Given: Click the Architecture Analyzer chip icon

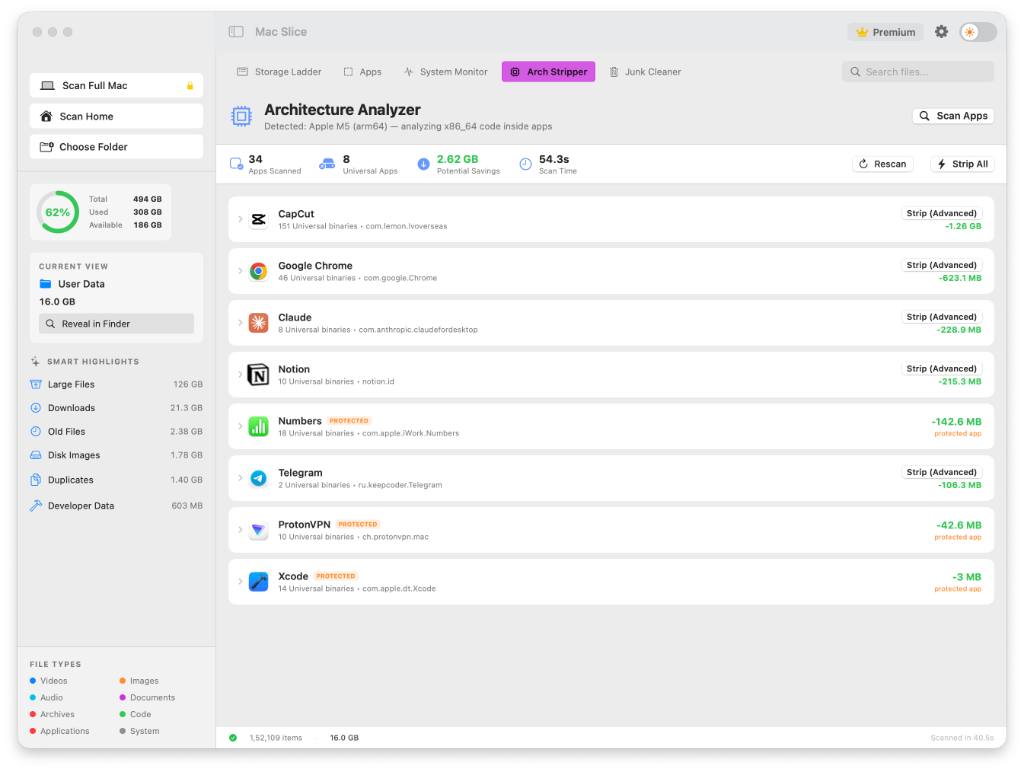Looking at the screenshot, I should click(x=241, y=116).
